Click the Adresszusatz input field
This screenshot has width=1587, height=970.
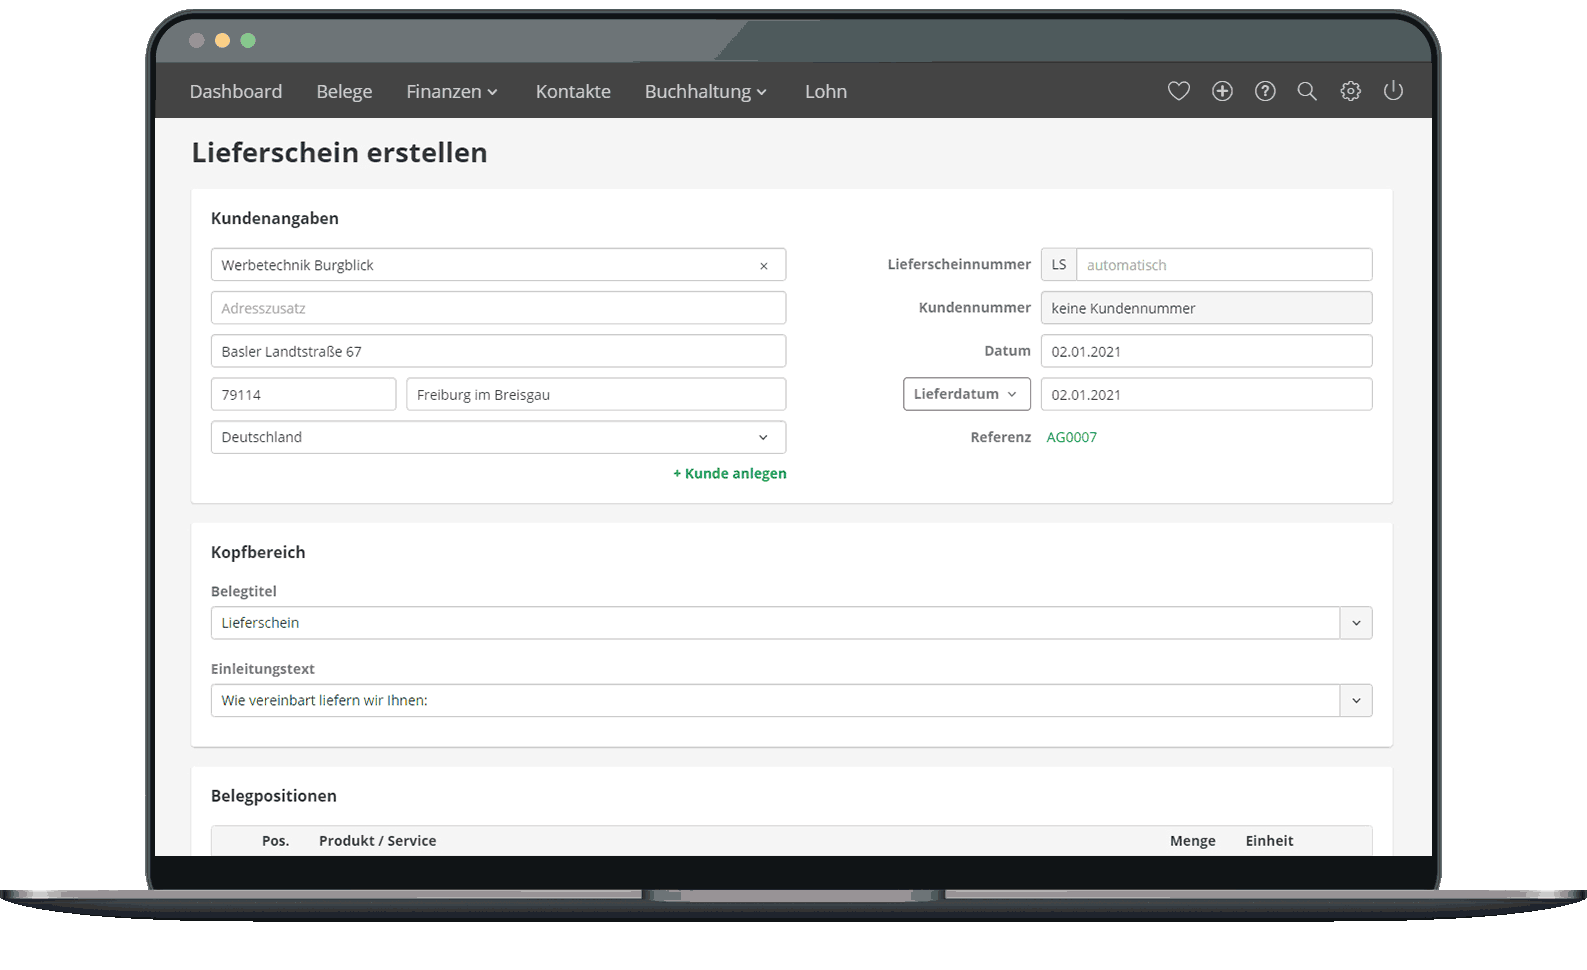(498, 308)
